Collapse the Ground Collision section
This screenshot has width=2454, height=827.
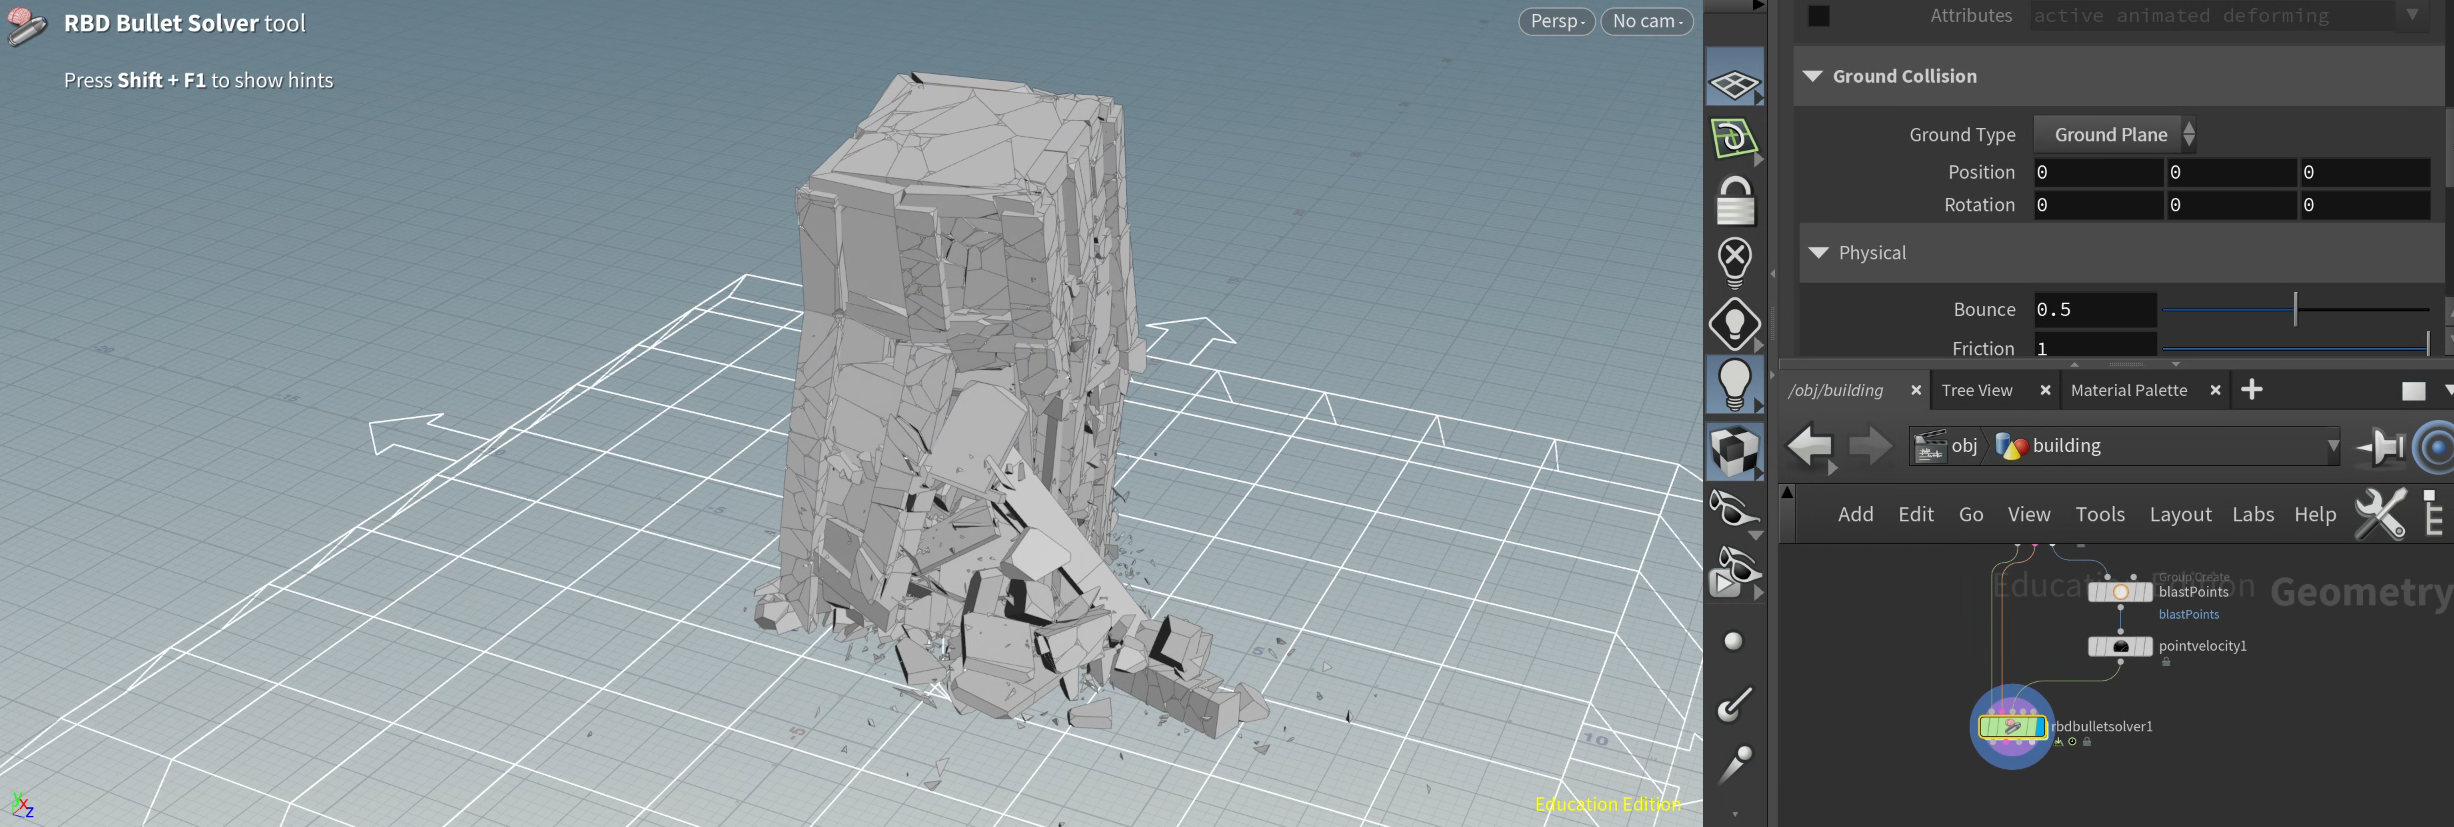pos(1813,77)
